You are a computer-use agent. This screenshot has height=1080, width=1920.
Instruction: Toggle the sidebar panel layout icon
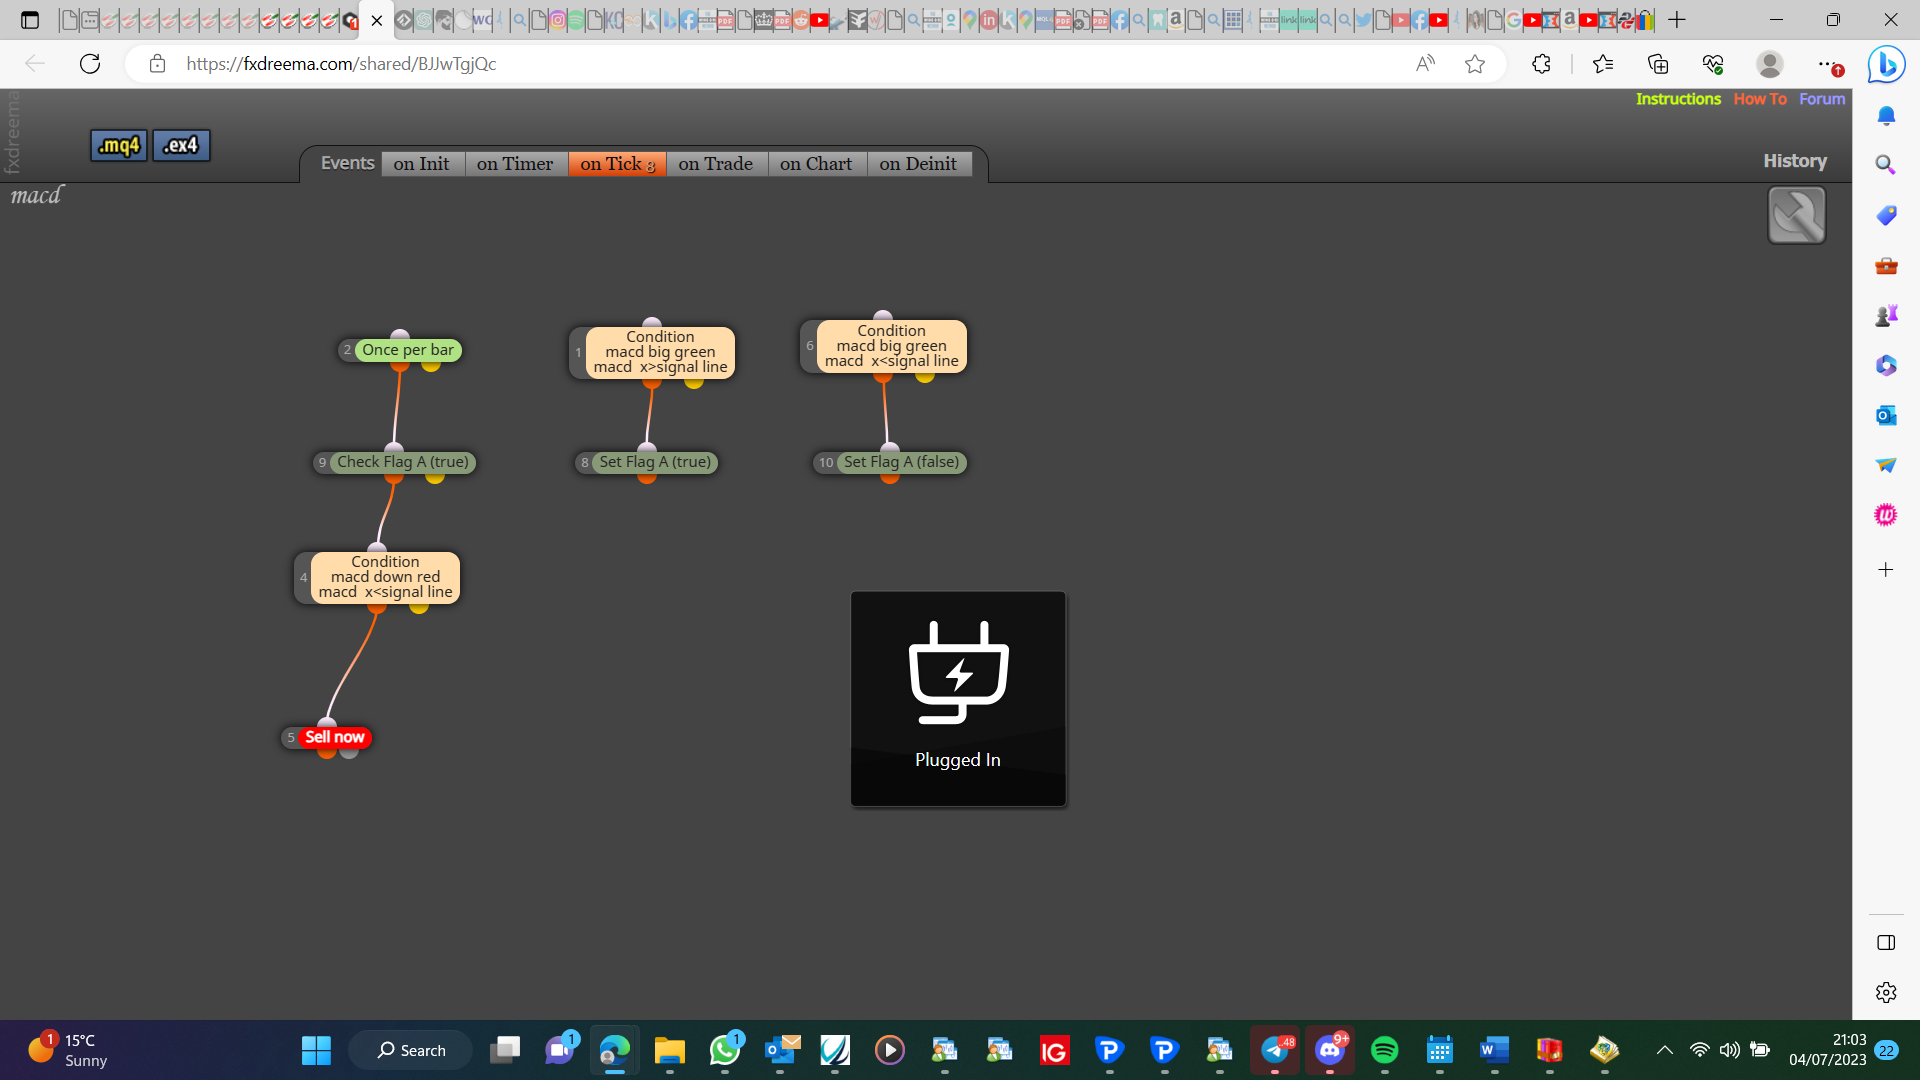pos(1886,943)
